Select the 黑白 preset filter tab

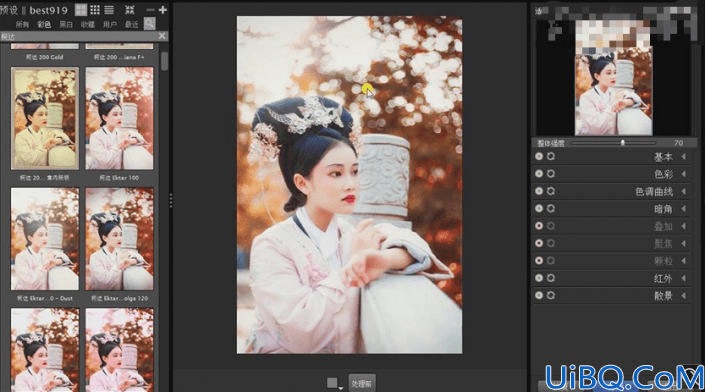tap(66, 24)
